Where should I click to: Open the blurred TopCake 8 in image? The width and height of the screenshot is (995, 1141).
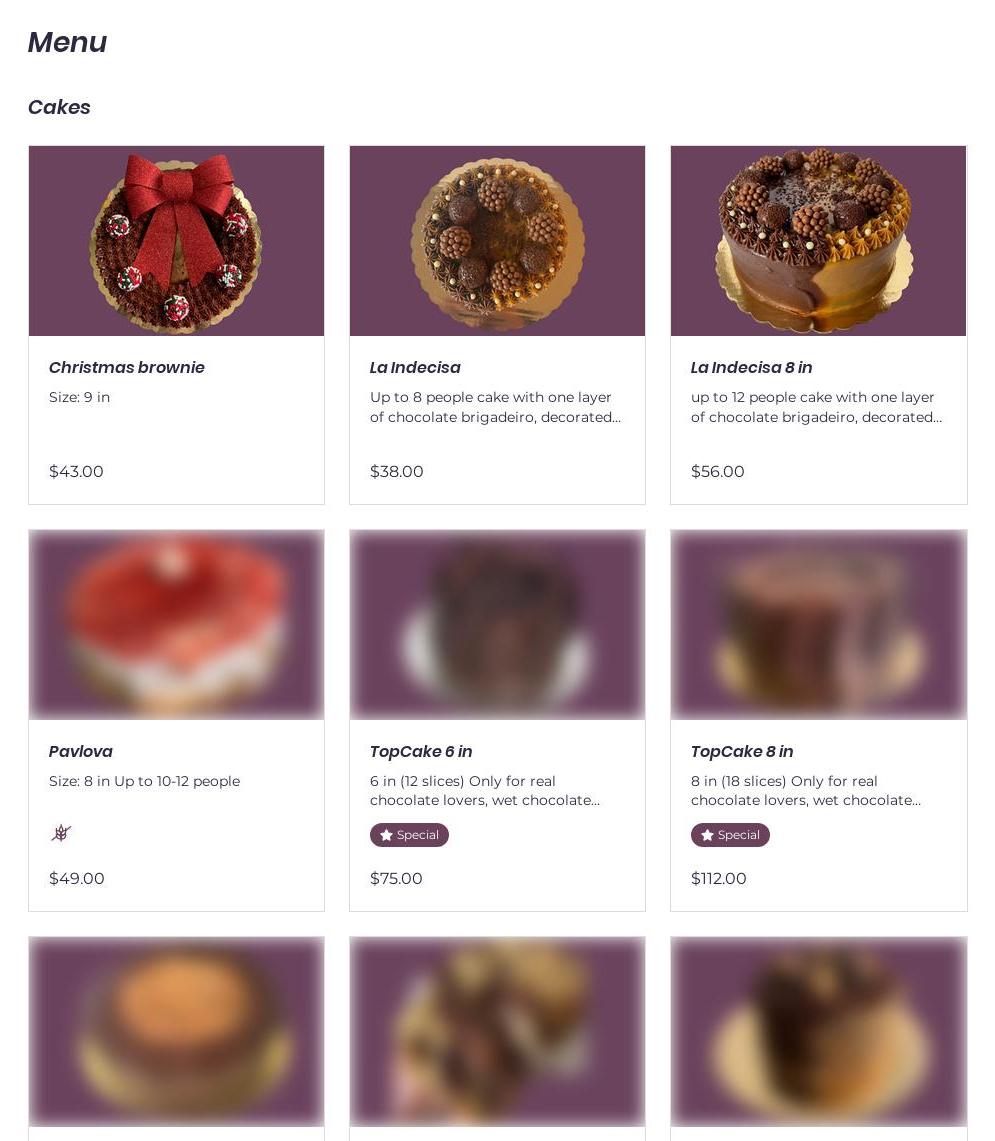tap(818, 624)
